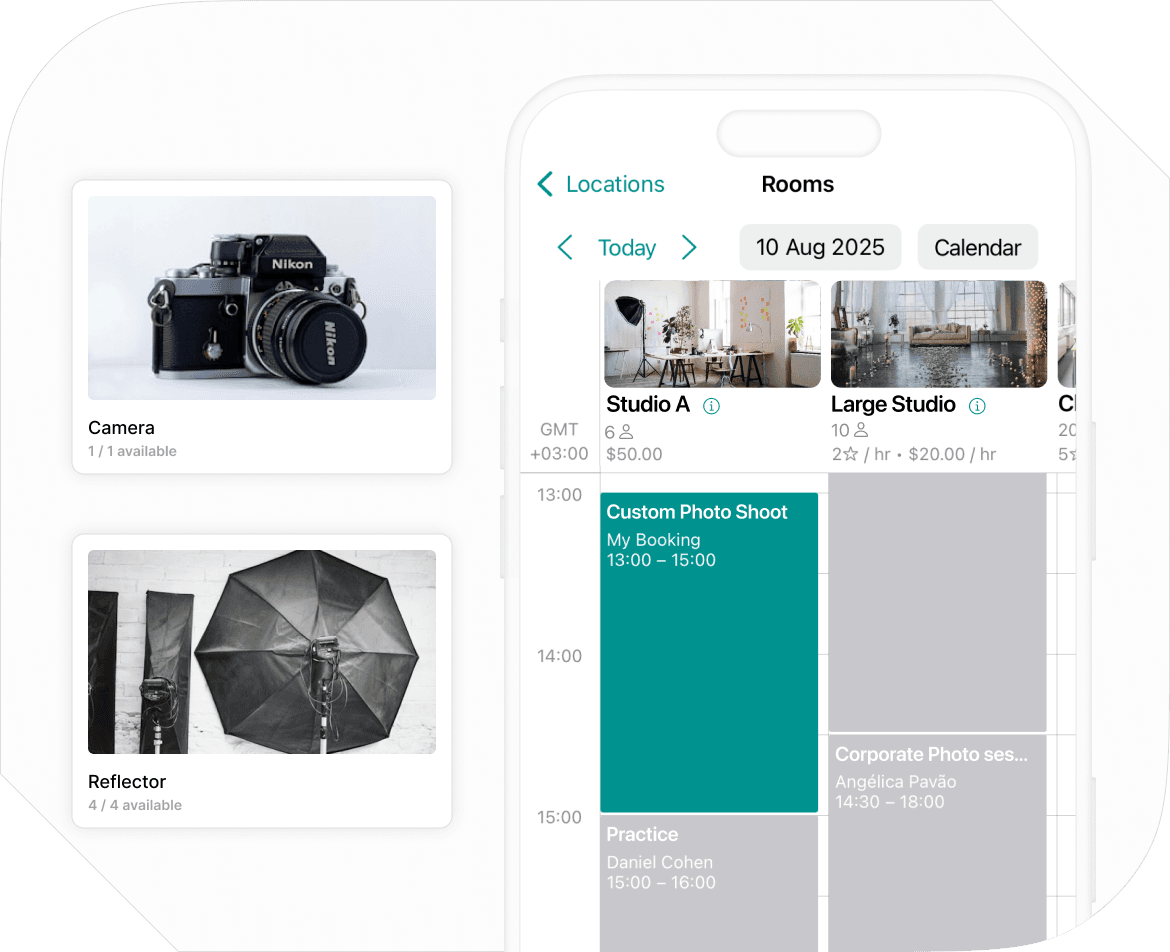The height and width of the screenshot is (952, 1170).
Task: Open the Studio A info icon
Action: pyautogui.click(x=711, y=405)
